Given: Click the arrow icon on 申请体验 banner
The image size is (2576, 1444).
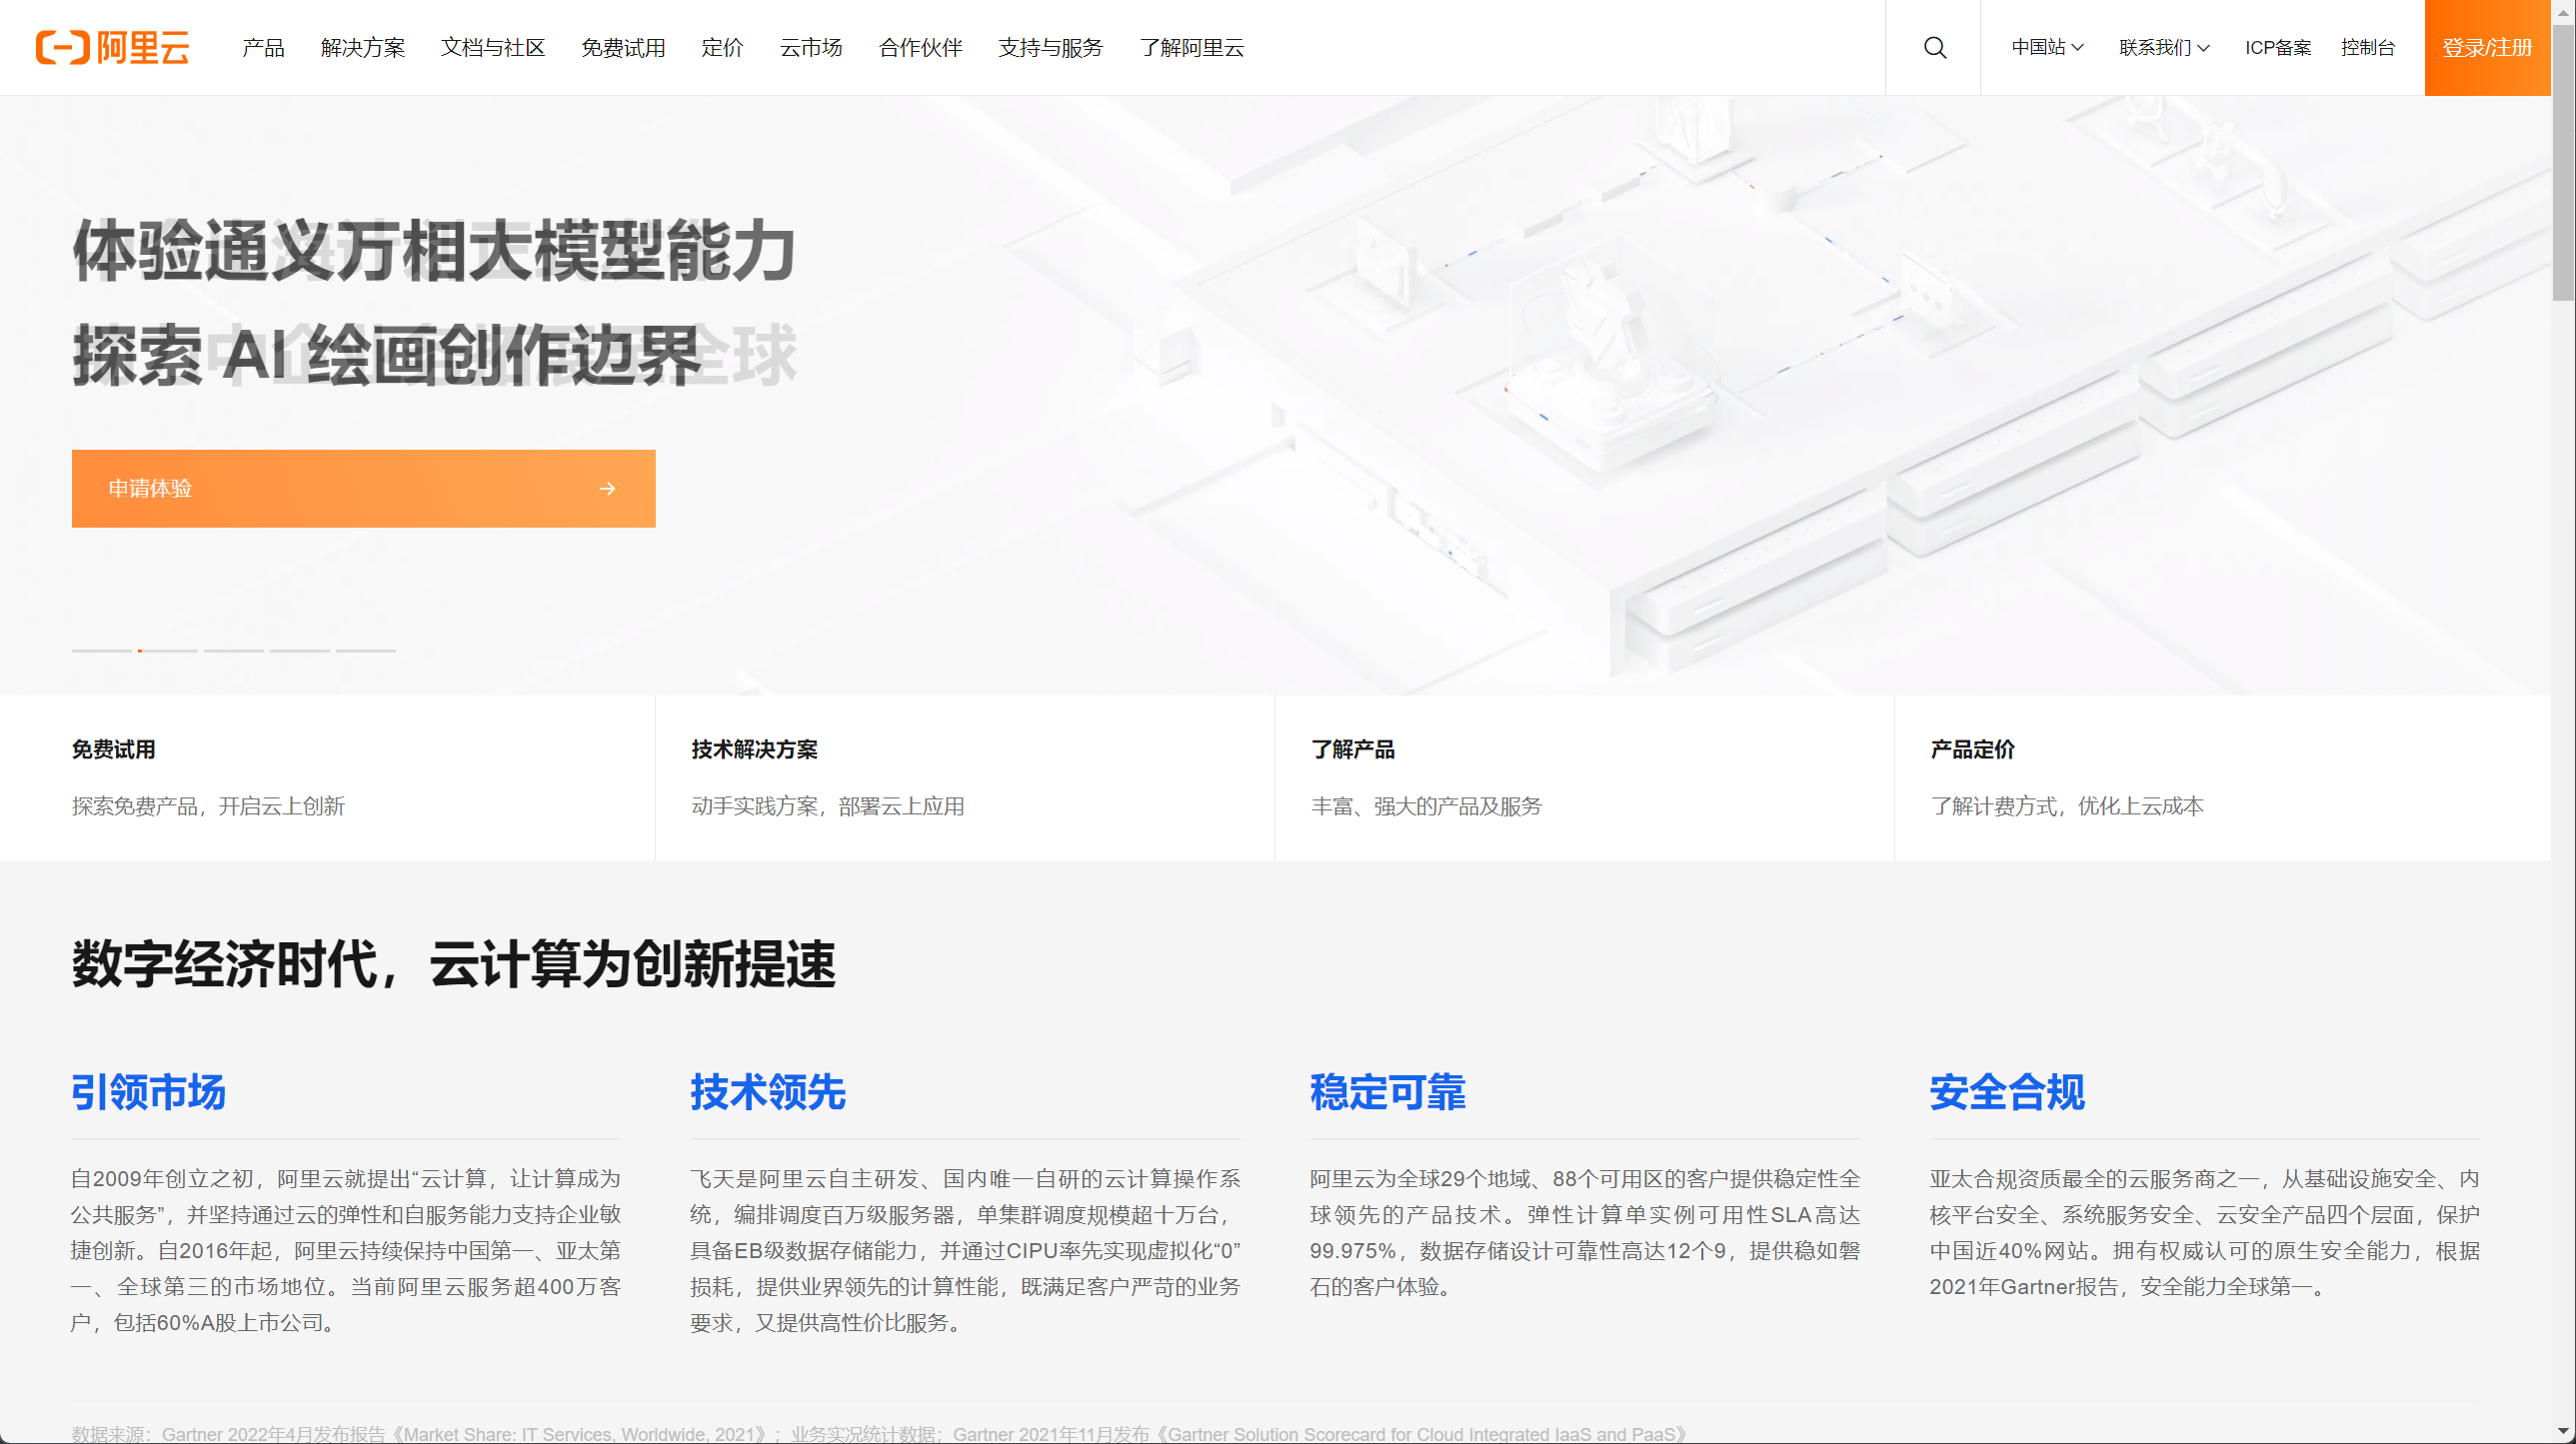Looking at the screenshot, I should [607, 488].
